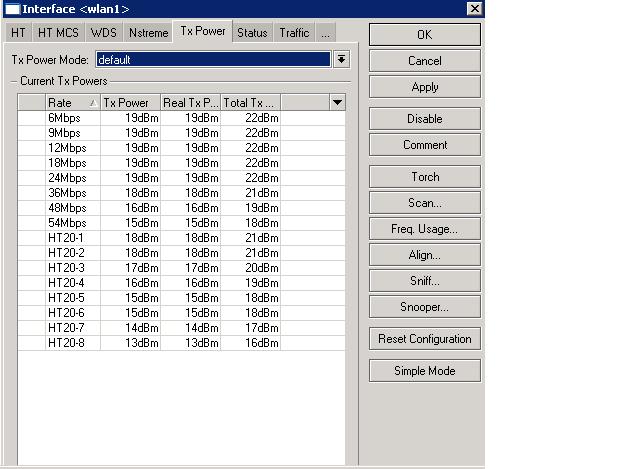Select the Tx Power Mode field showing default

pyautogui.click(x=213, y=60)
